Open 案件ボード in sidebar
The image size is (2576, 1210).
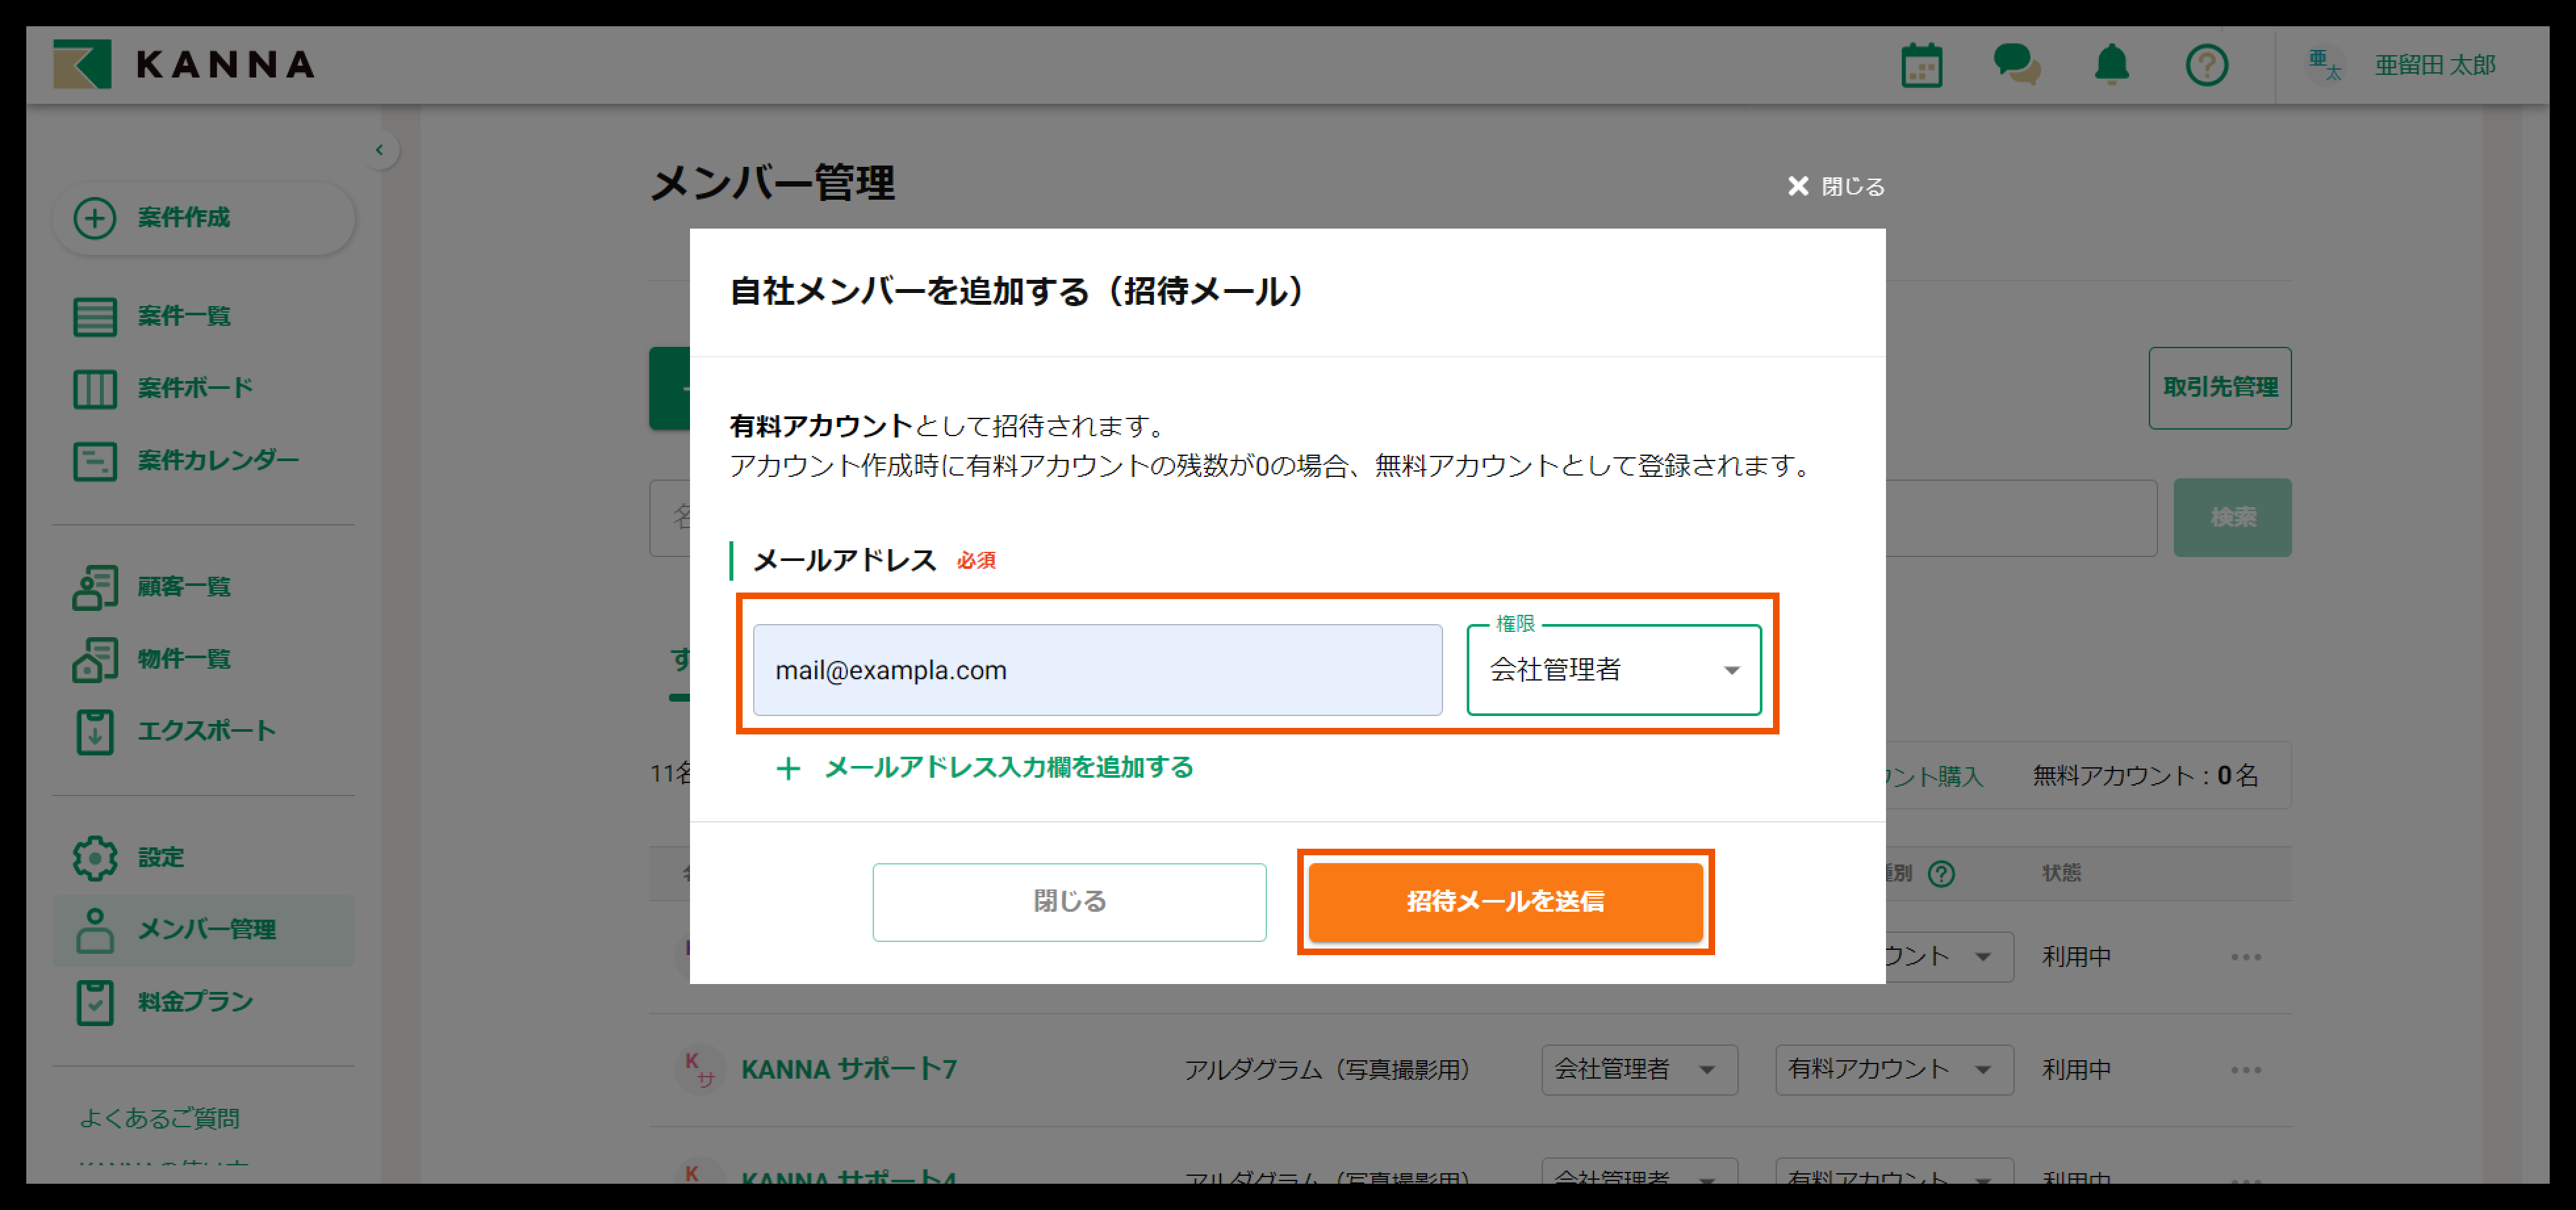(194, 388)
